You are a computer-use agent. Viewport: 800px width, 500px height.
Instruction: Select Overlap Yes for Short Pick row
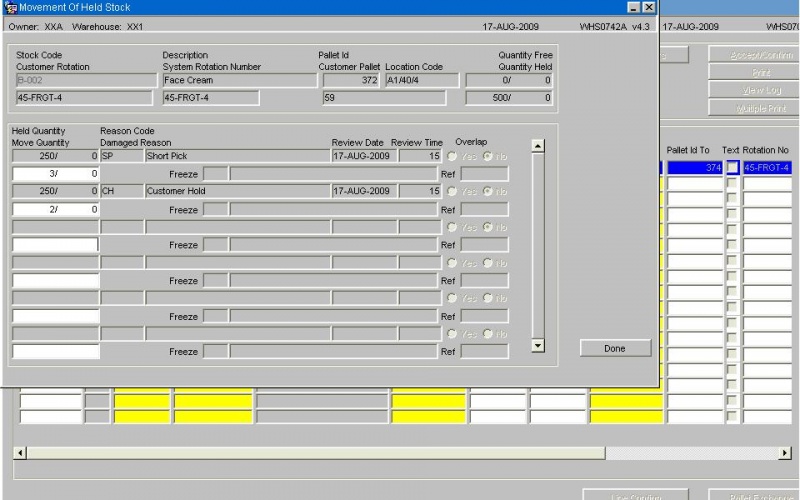(x=452, y=156)
